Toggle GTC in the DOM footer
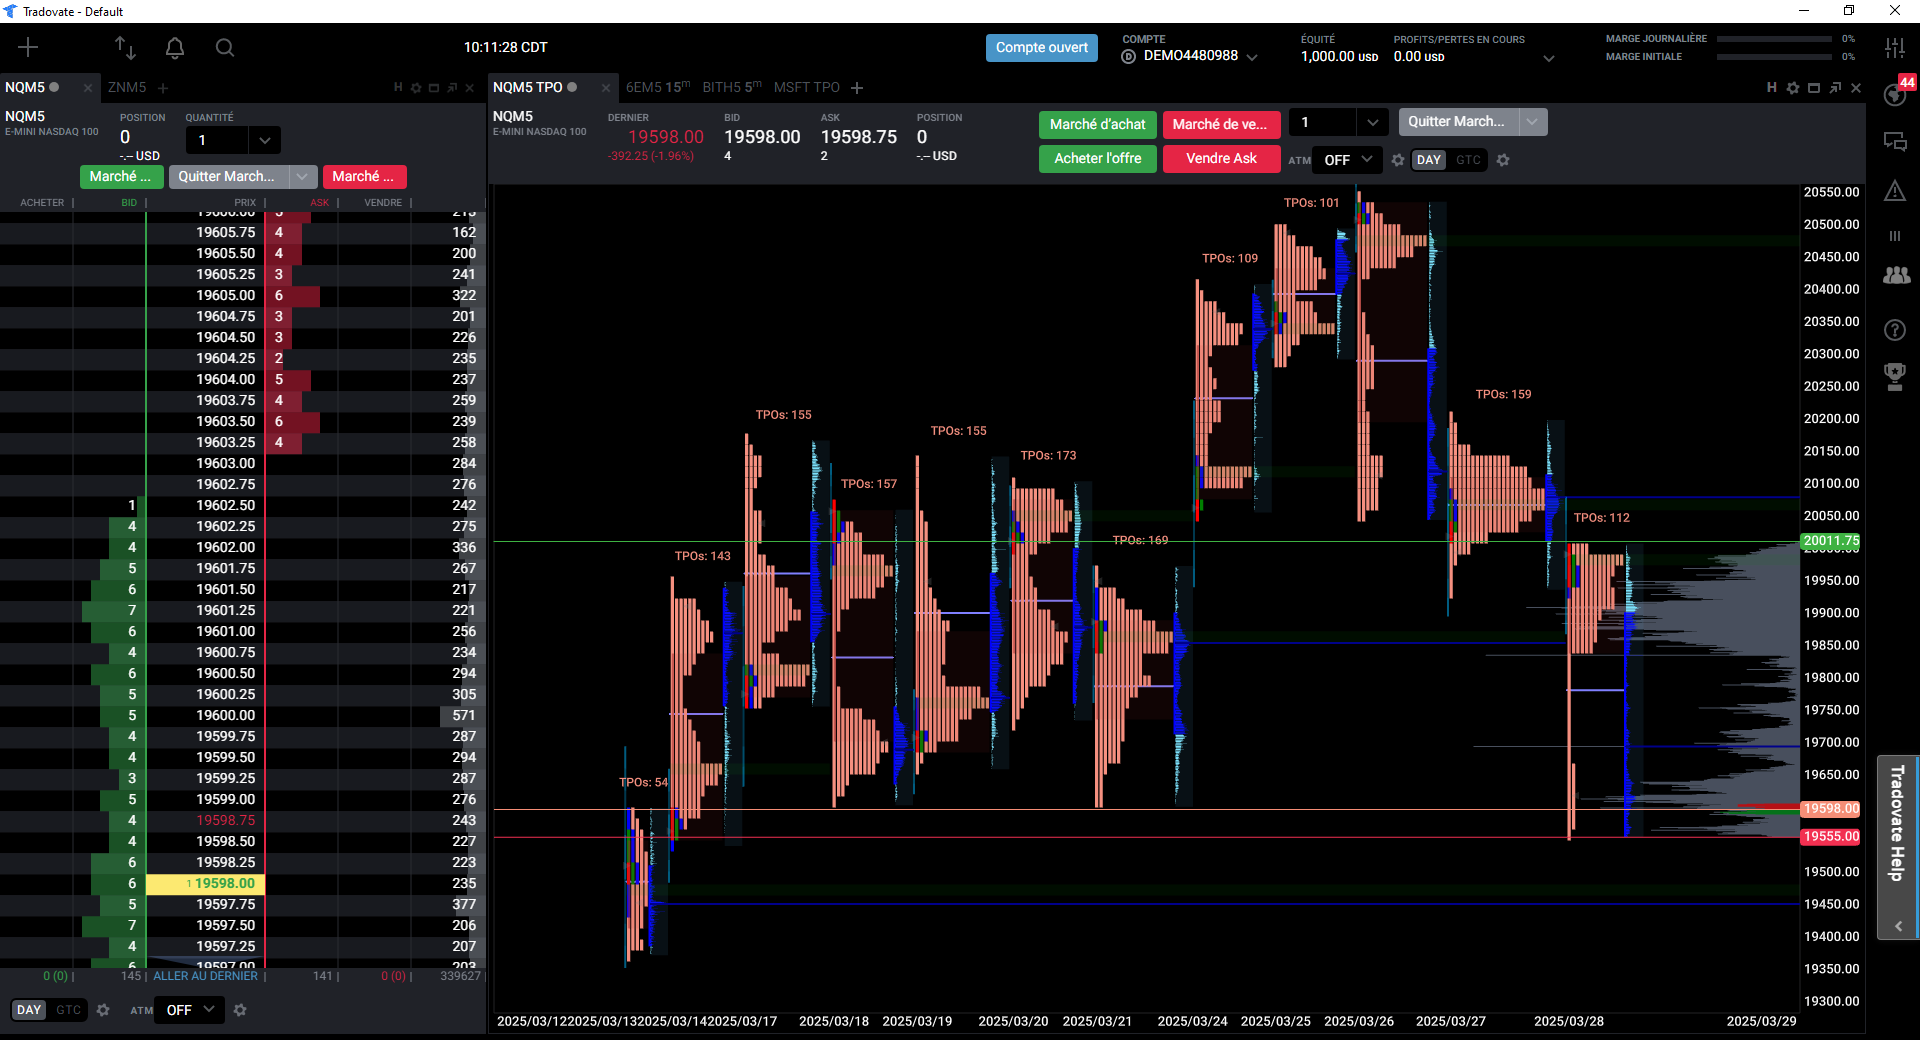Viewport: 1920px width, 1040px height. 68,1010
